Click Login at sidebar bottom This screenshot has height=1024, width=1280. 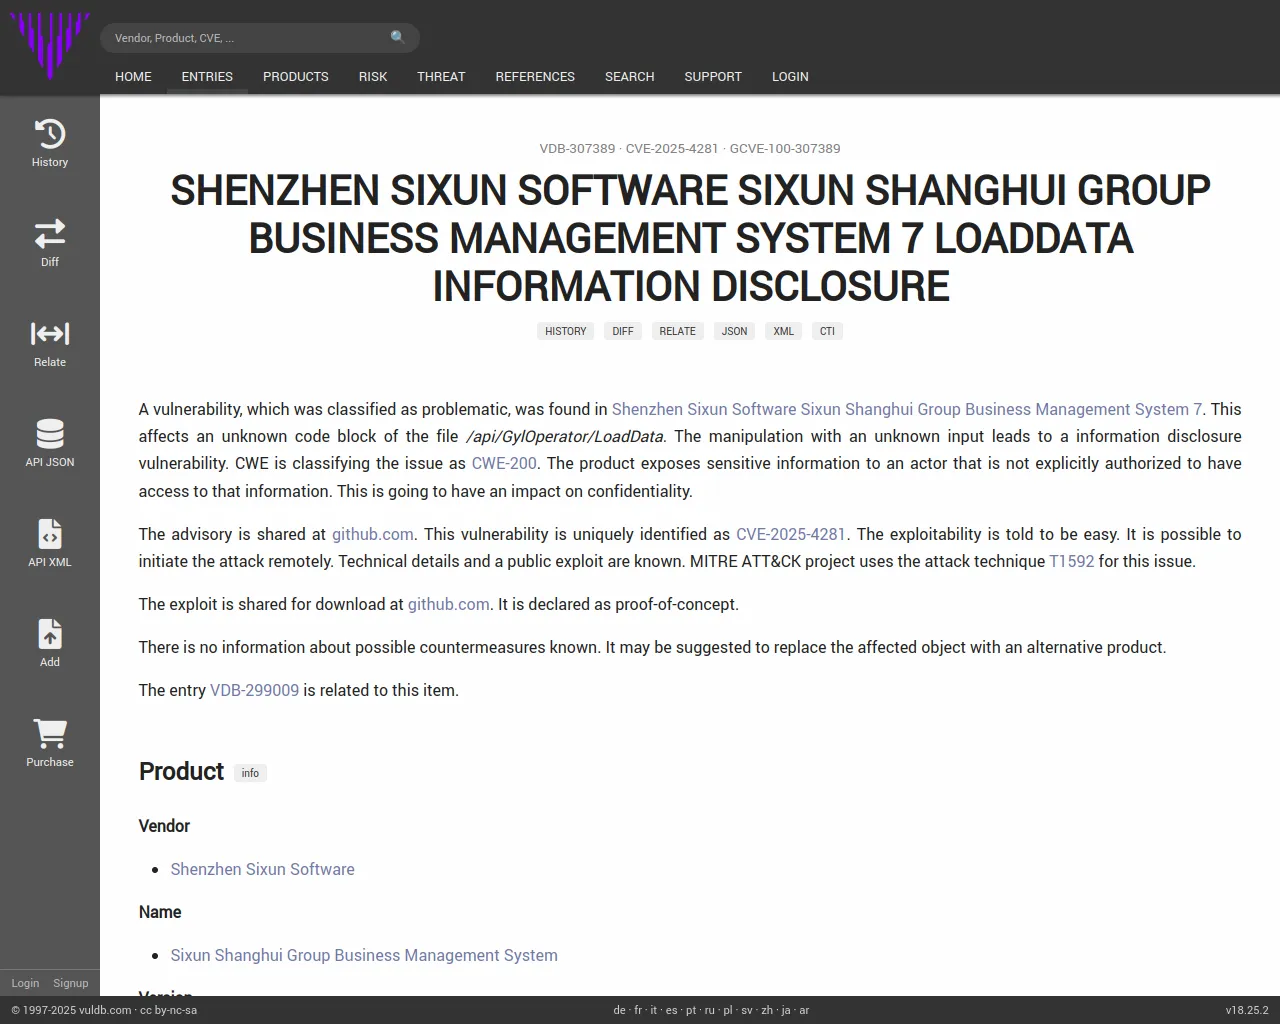25,983
